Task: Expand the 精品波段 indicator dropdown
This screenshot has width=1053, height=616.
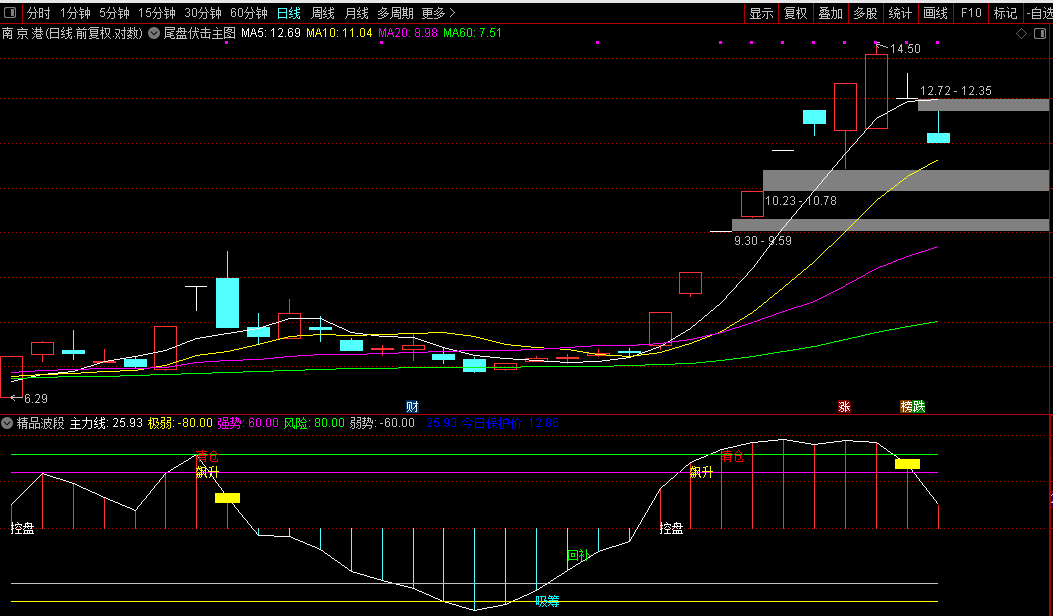Action: (x=7, y=423)
